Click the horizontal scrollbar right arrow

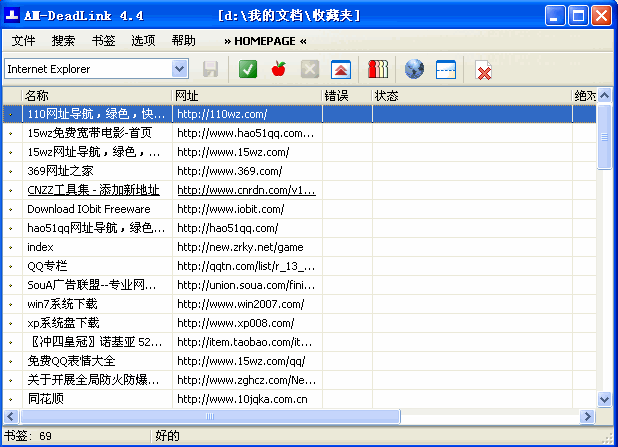pos(587,416)
